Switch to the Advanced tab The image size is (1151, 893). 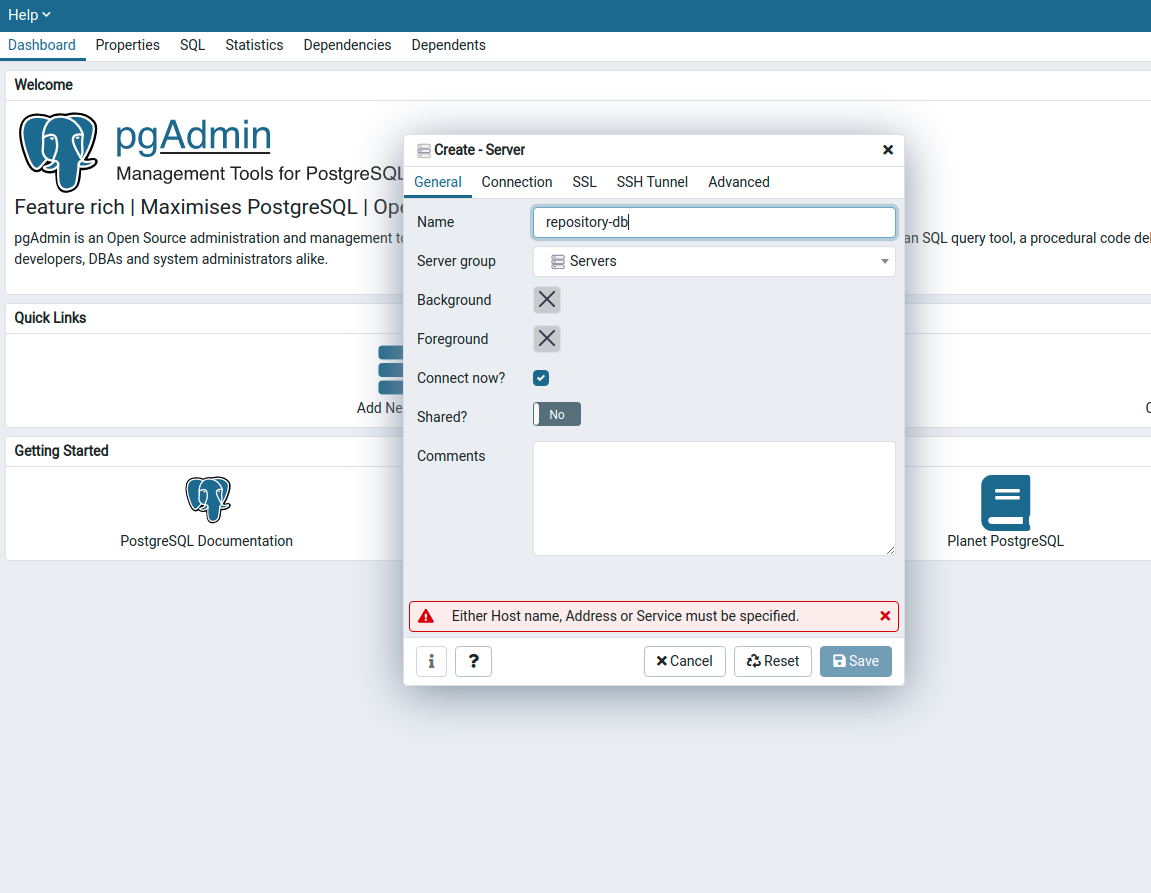point(738,182)
